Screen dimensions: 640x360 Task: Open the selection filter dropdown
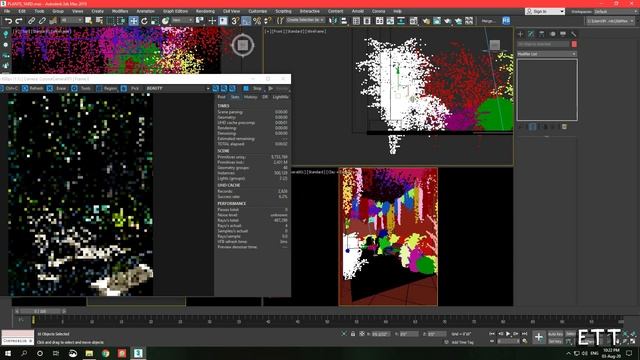(71, 20)
